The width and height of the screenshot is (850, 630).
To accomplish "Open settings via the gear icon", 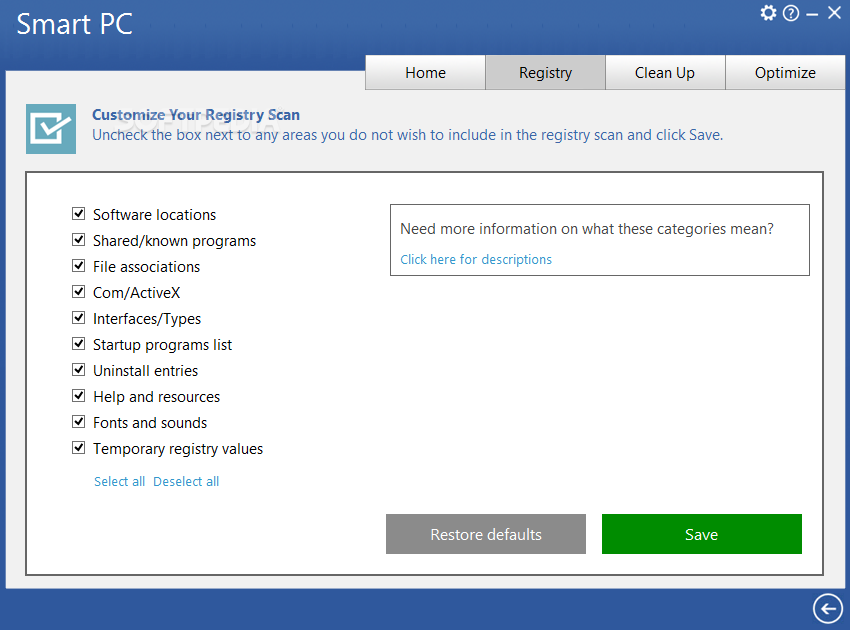I will click(x=768, y=12).
